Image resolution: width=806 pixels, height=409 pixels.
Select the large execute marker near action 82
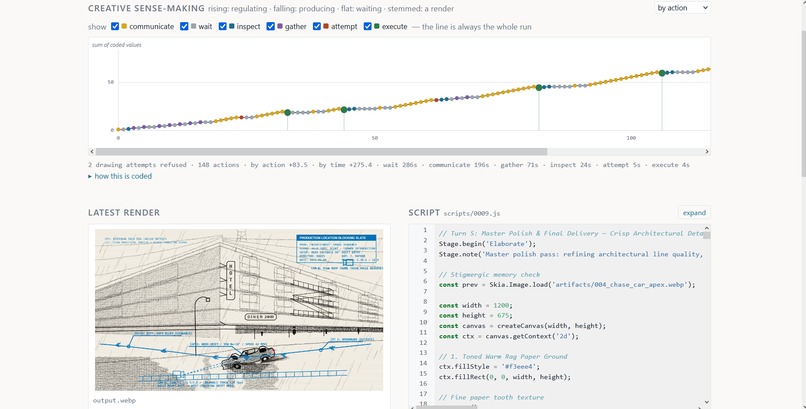pos(539,88)
